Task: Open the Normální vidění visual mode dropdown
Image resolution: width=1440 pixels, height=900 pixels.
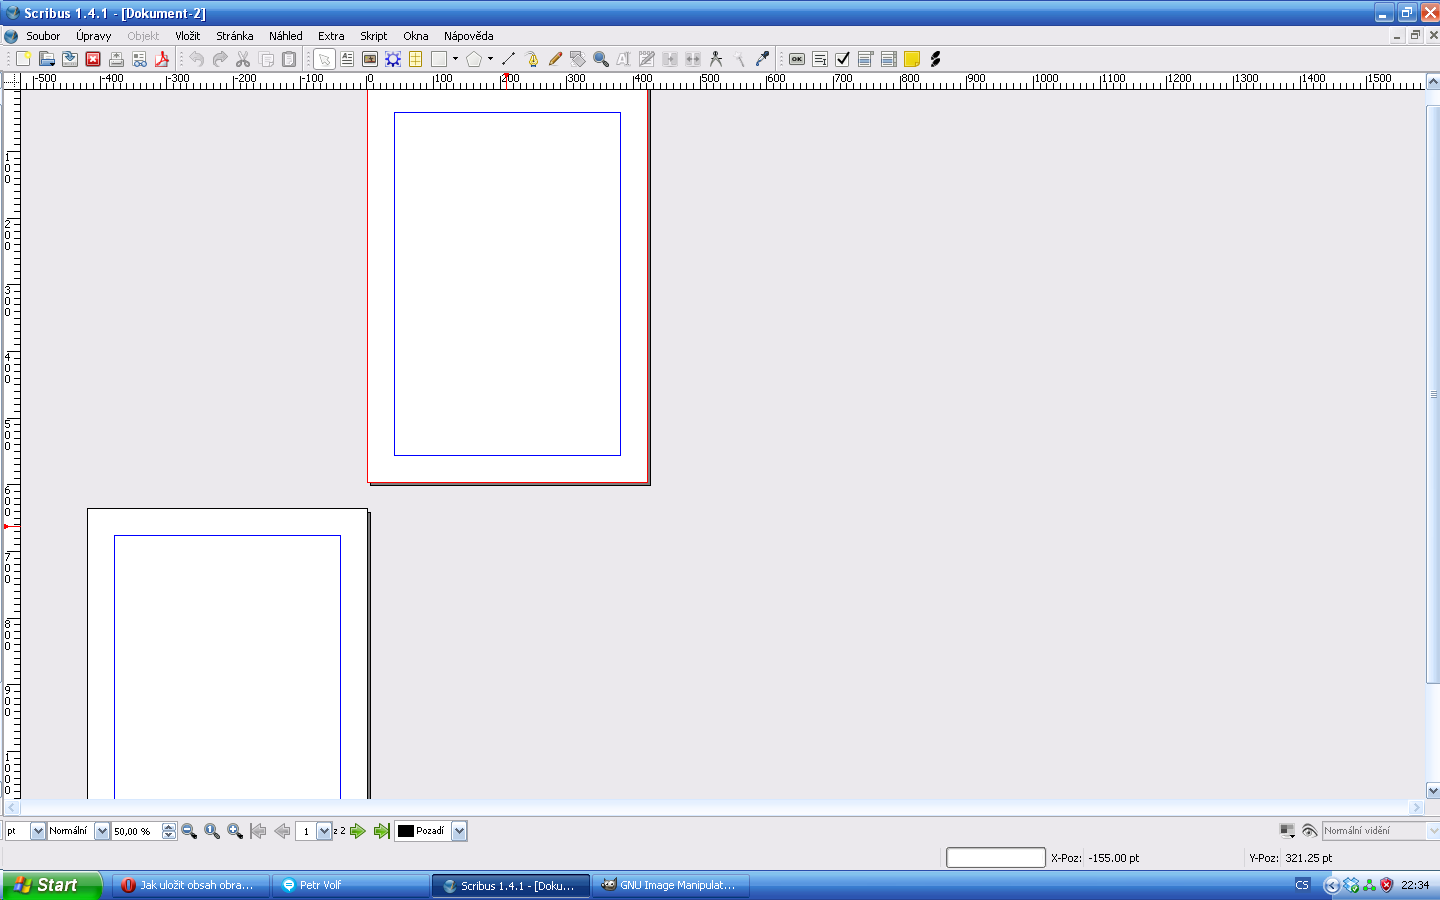Action: click(1381, 831)
